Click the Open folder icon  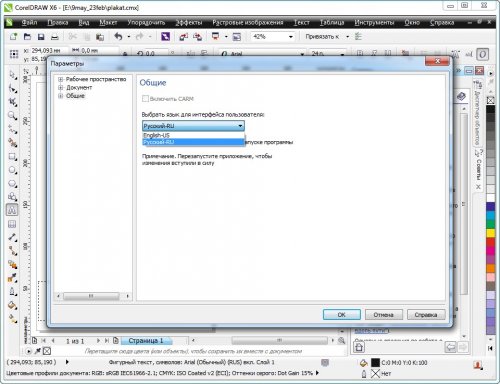click(27, 36)
